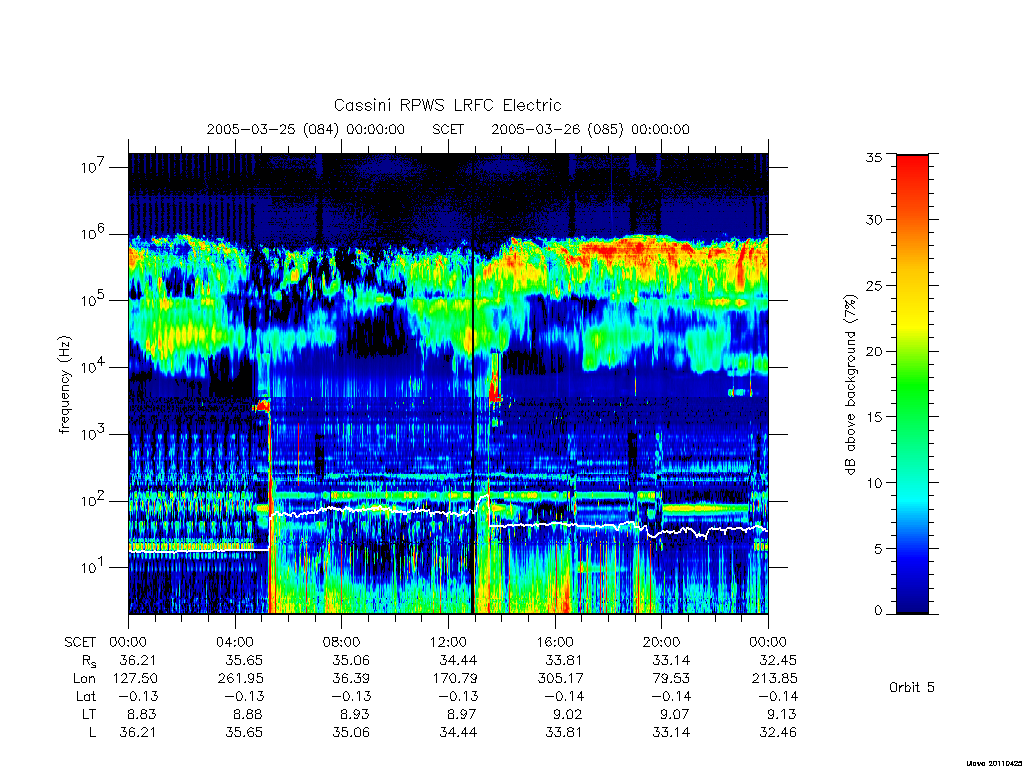Click the Rs row label

[89, 661]
